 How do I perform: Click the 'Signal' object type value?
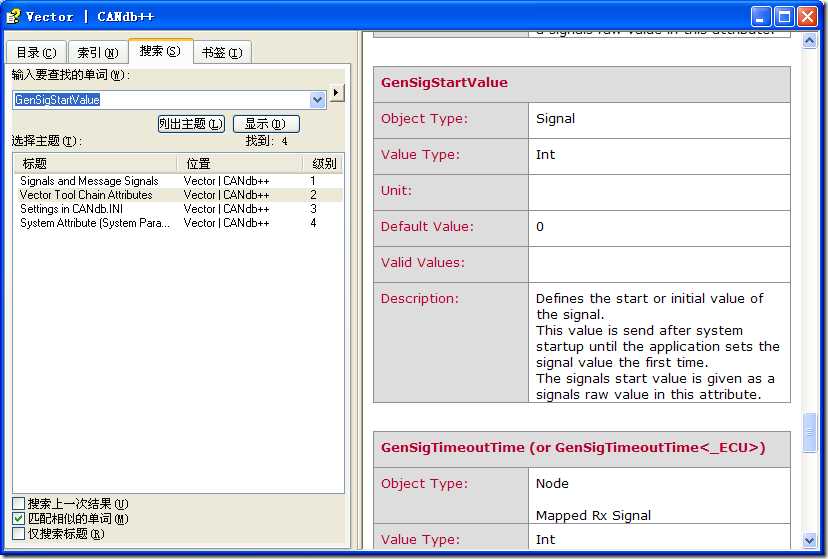pyautogui.click(x=555, y=118)
